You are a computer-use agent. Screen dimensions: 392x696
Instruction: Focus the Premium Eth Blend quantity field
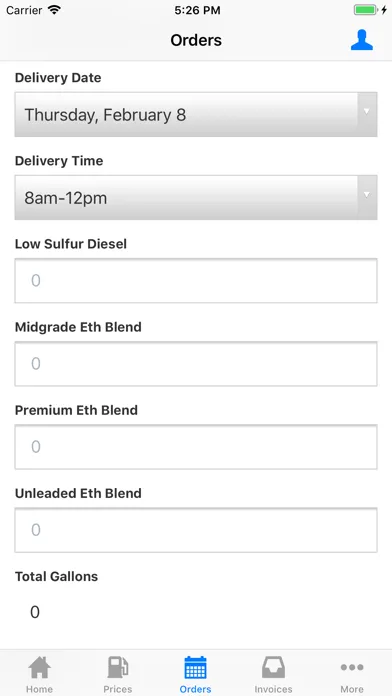[196, 447]
